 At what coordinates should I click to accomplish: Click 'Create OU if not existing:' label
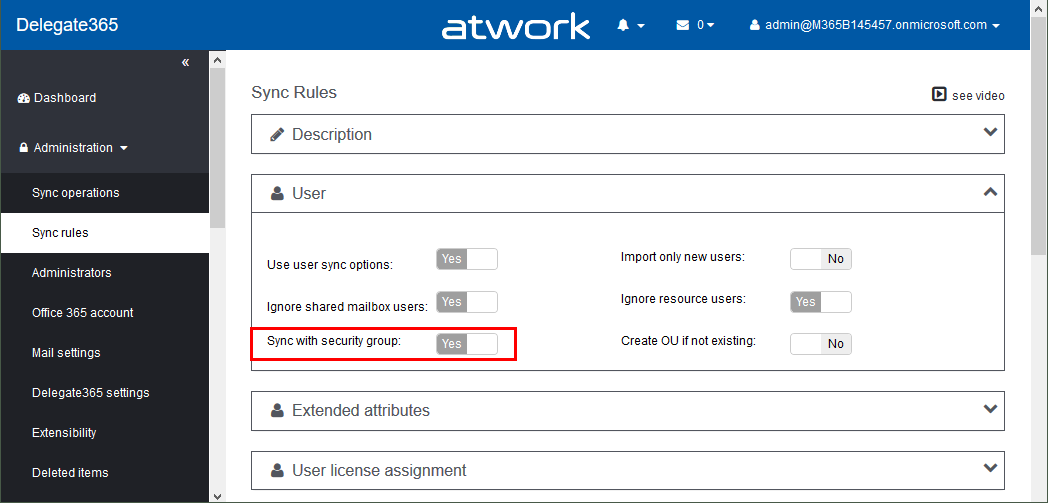tap(688, 341)
